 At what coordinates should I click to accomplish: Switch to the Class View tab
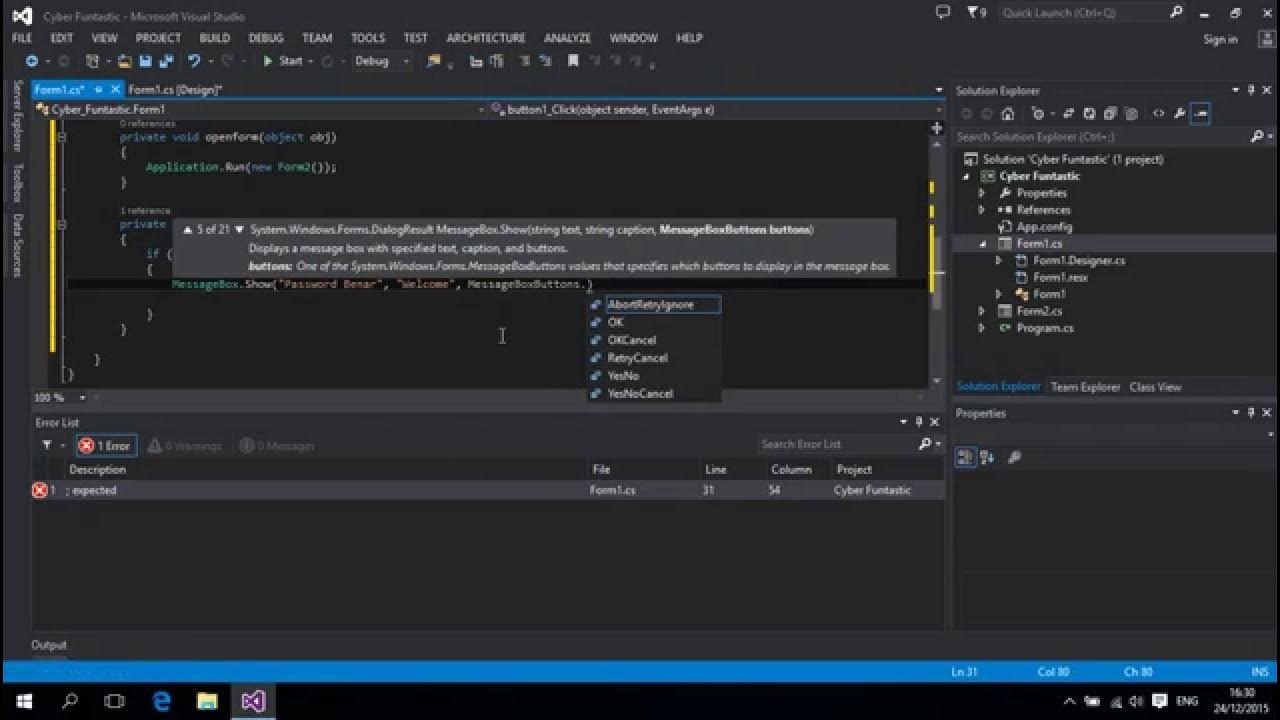click(1155, 387)
